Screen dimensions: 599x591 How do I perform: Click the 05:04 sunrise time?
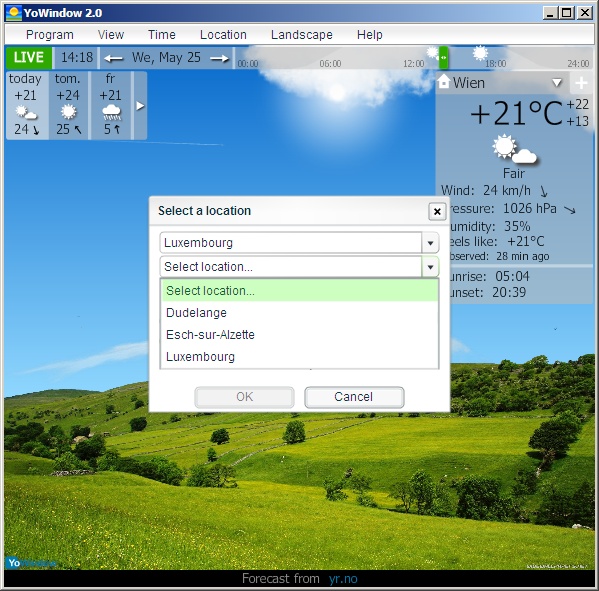512,276
